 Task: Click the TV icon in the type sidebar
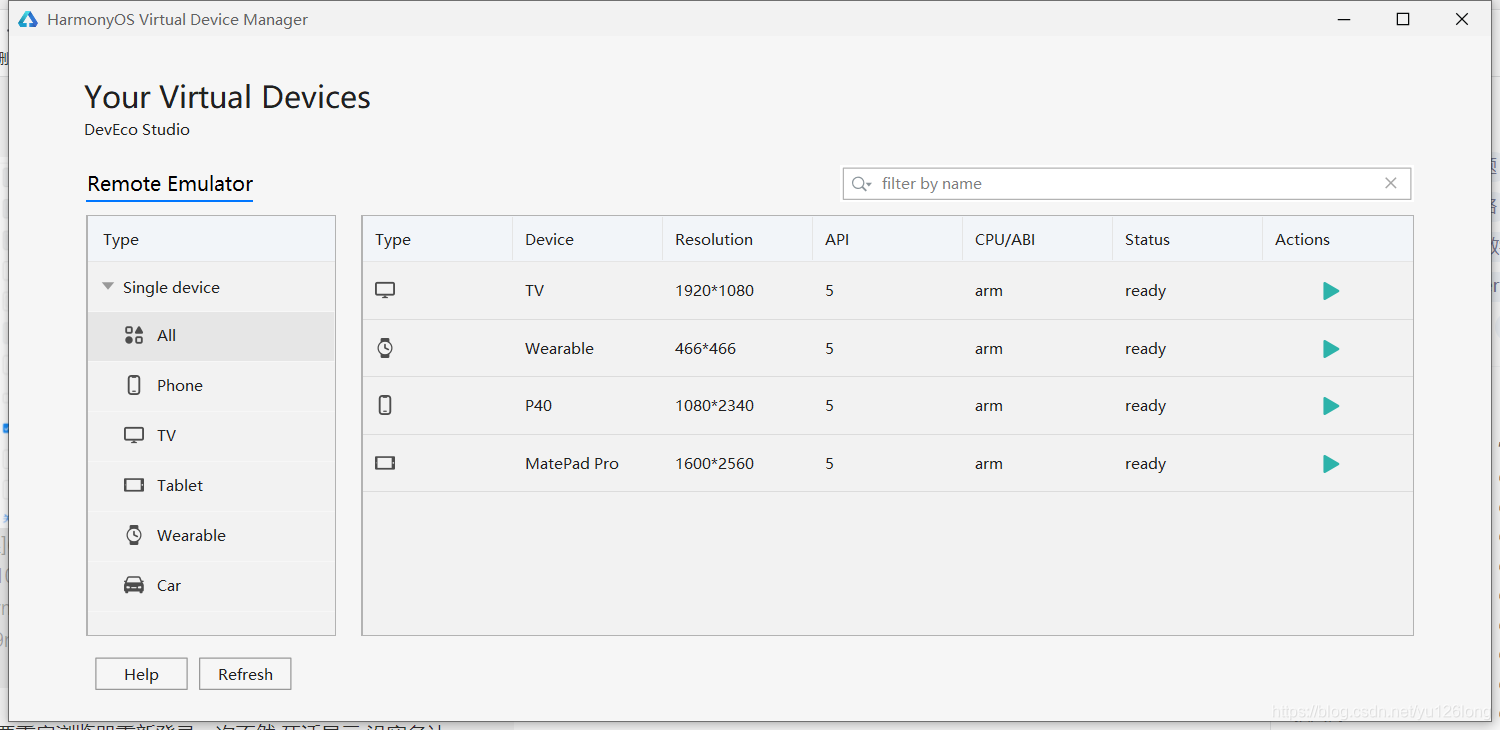pos(134,435)
